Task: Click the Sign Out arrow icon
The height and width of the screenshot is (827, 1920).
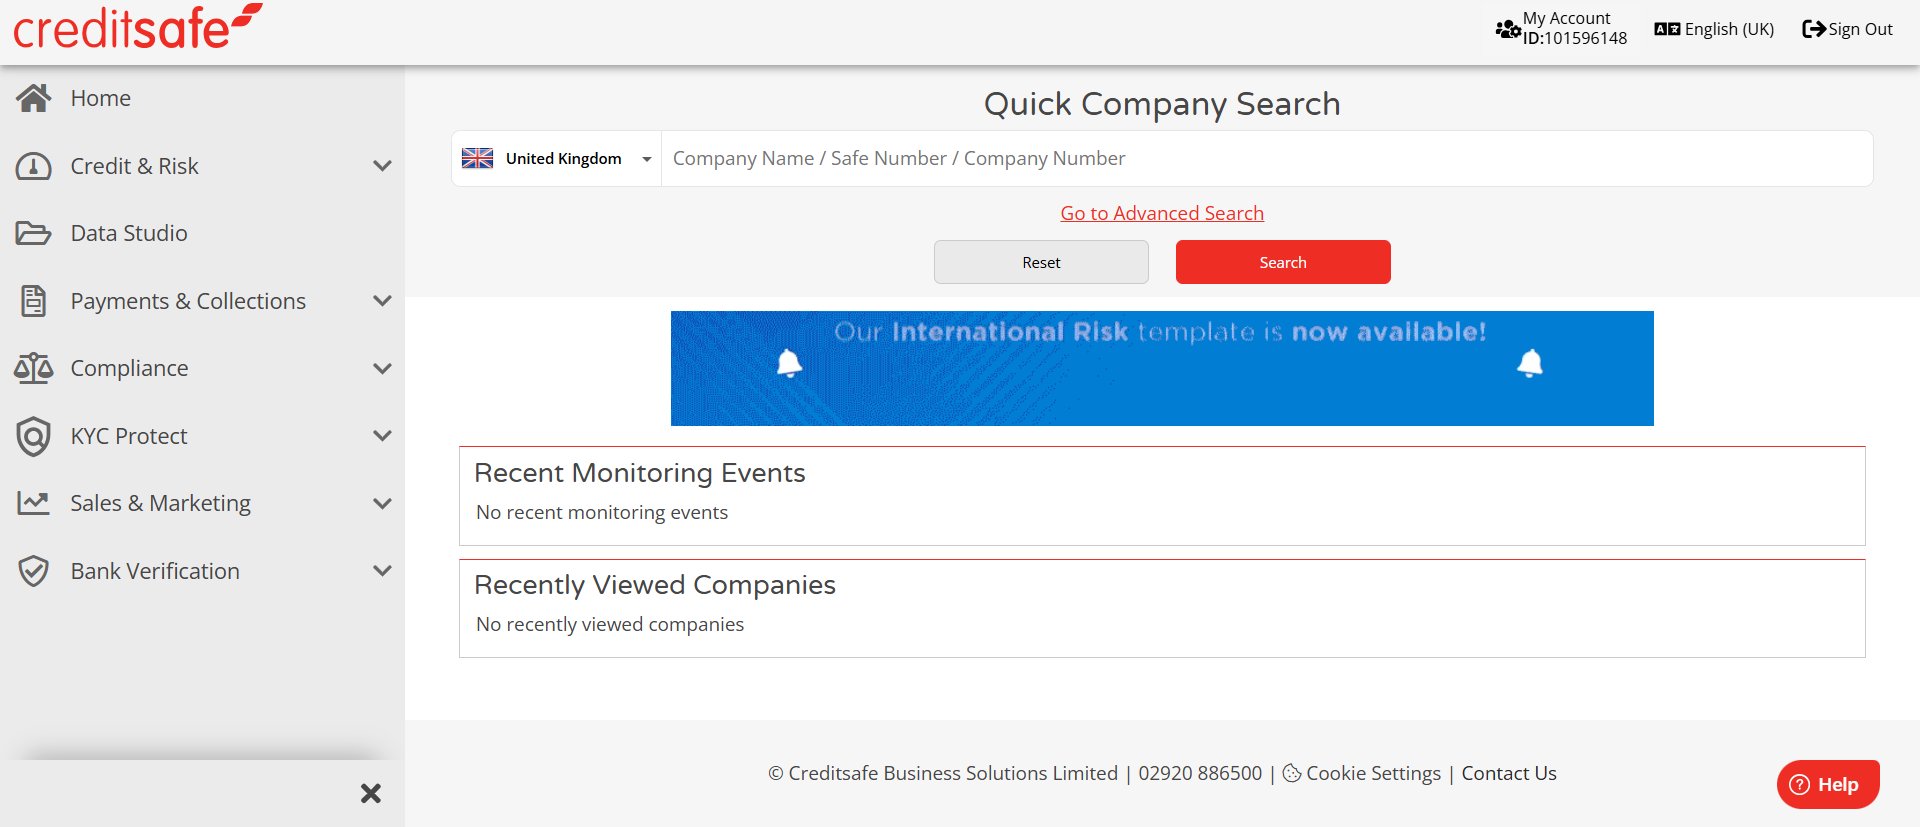Action: pyautogui.click(x=1814, y=29)
